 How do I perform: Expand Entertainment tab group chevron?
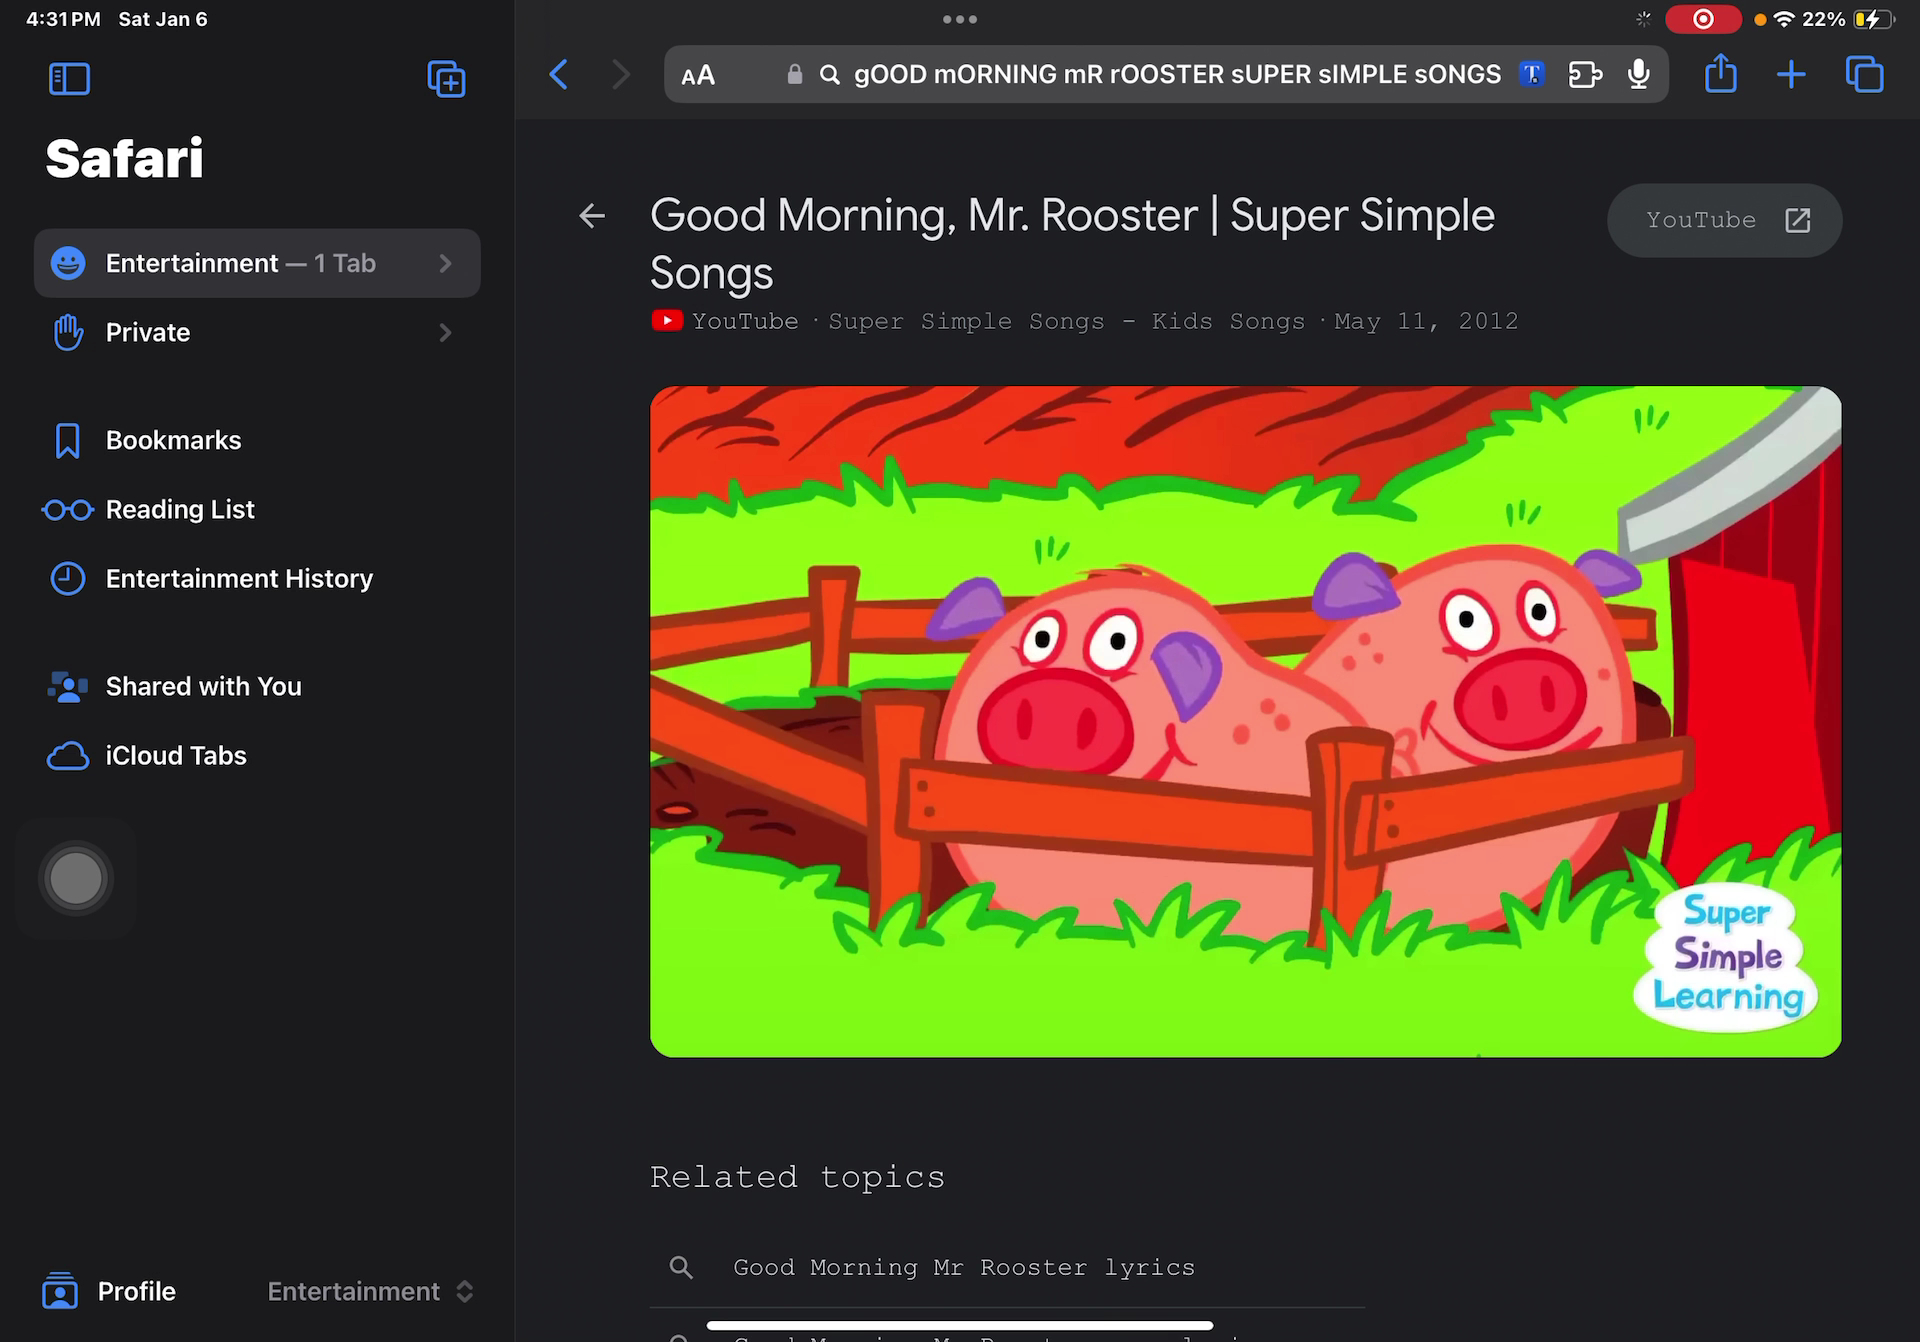click(446, 263)
